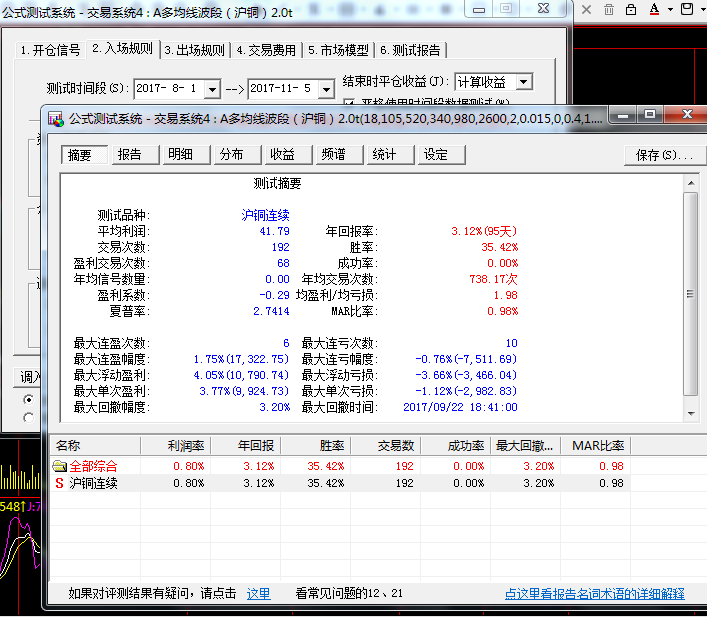Select the upper radio button at left
Image resolution: width=707 pixels, height=617 pixels.
[x=27, y=399]
